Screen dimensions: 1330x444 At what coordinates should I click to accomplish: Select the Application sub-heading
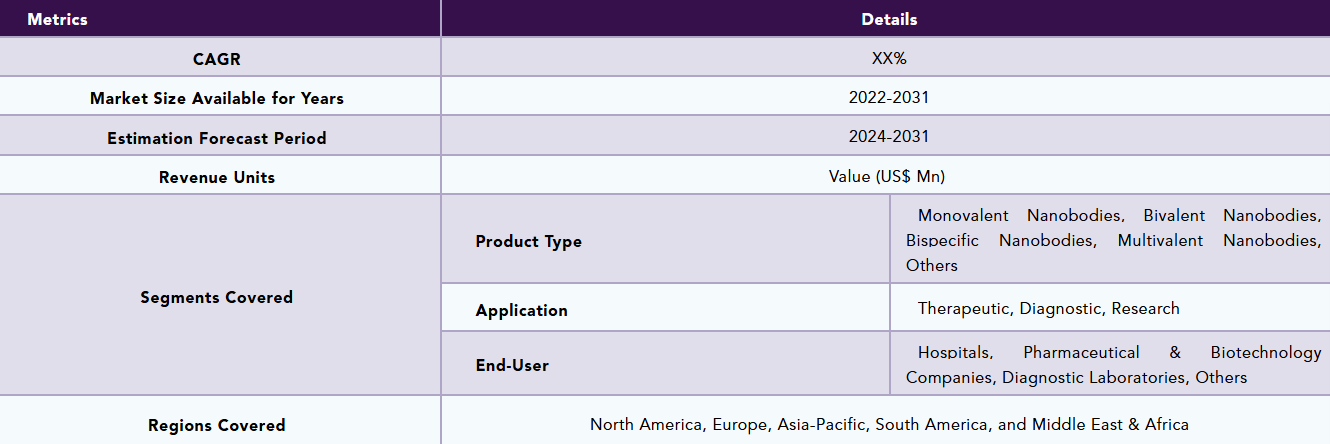coord(521,310)
